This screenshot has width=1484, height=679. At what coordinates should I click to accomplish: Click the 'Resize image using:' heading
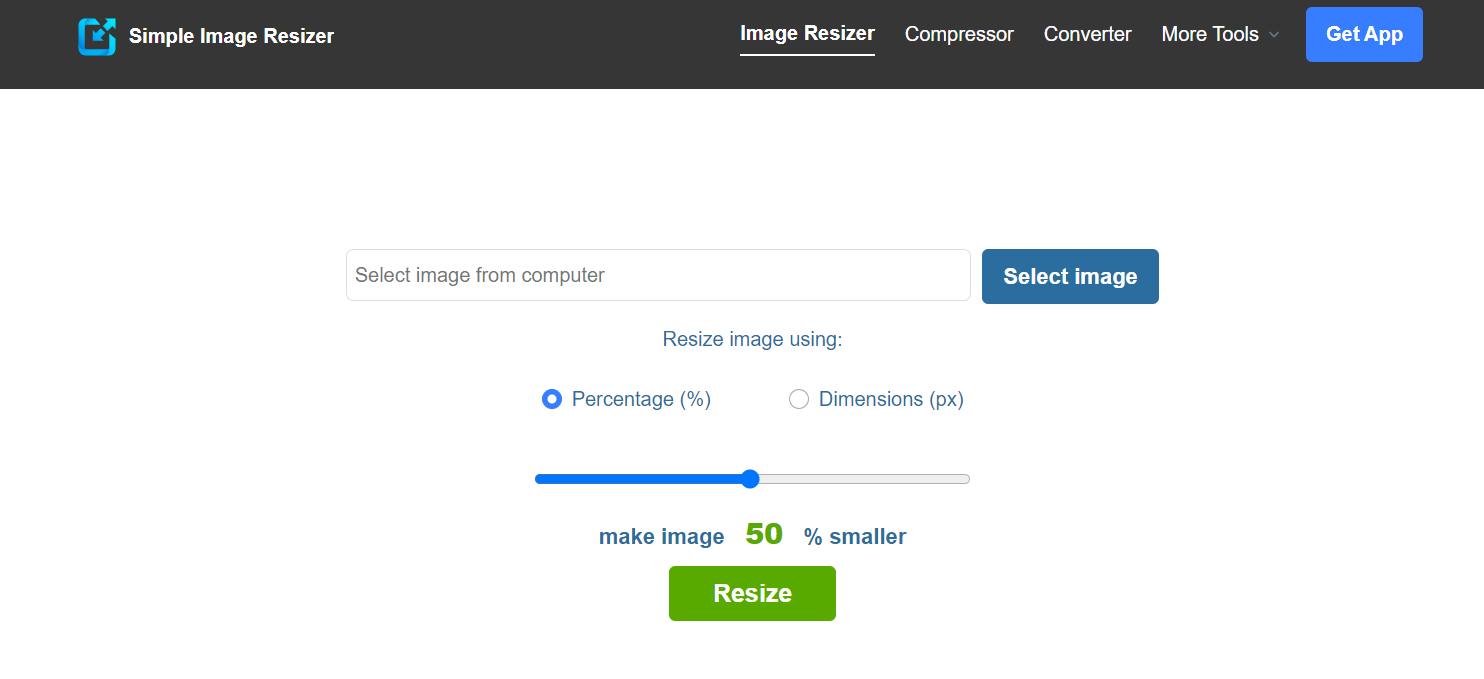click(x=752, y=339)
